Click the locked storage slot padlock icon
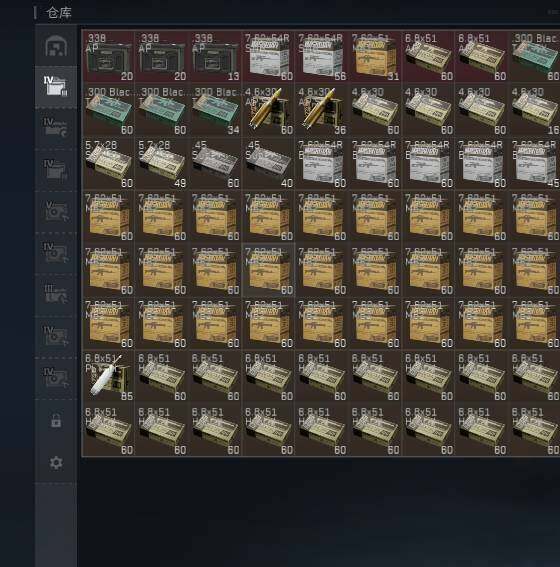Image resolution: width=560 pixels, height=567 pixels. tap(56, 420)
